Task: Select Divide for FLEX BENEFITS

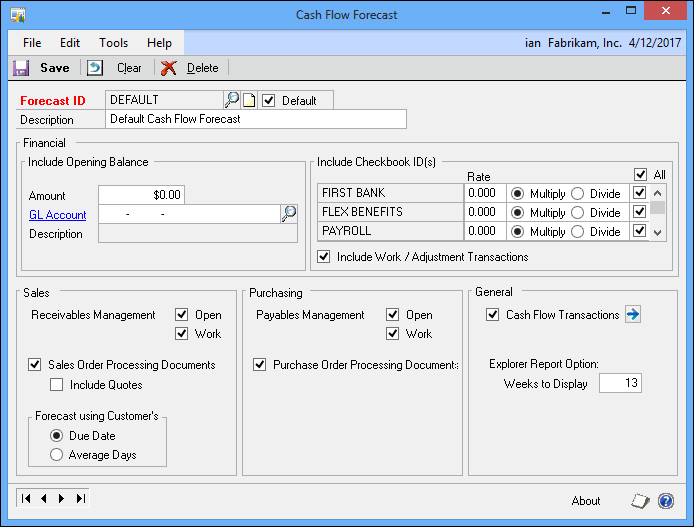Action: [578, 213]
